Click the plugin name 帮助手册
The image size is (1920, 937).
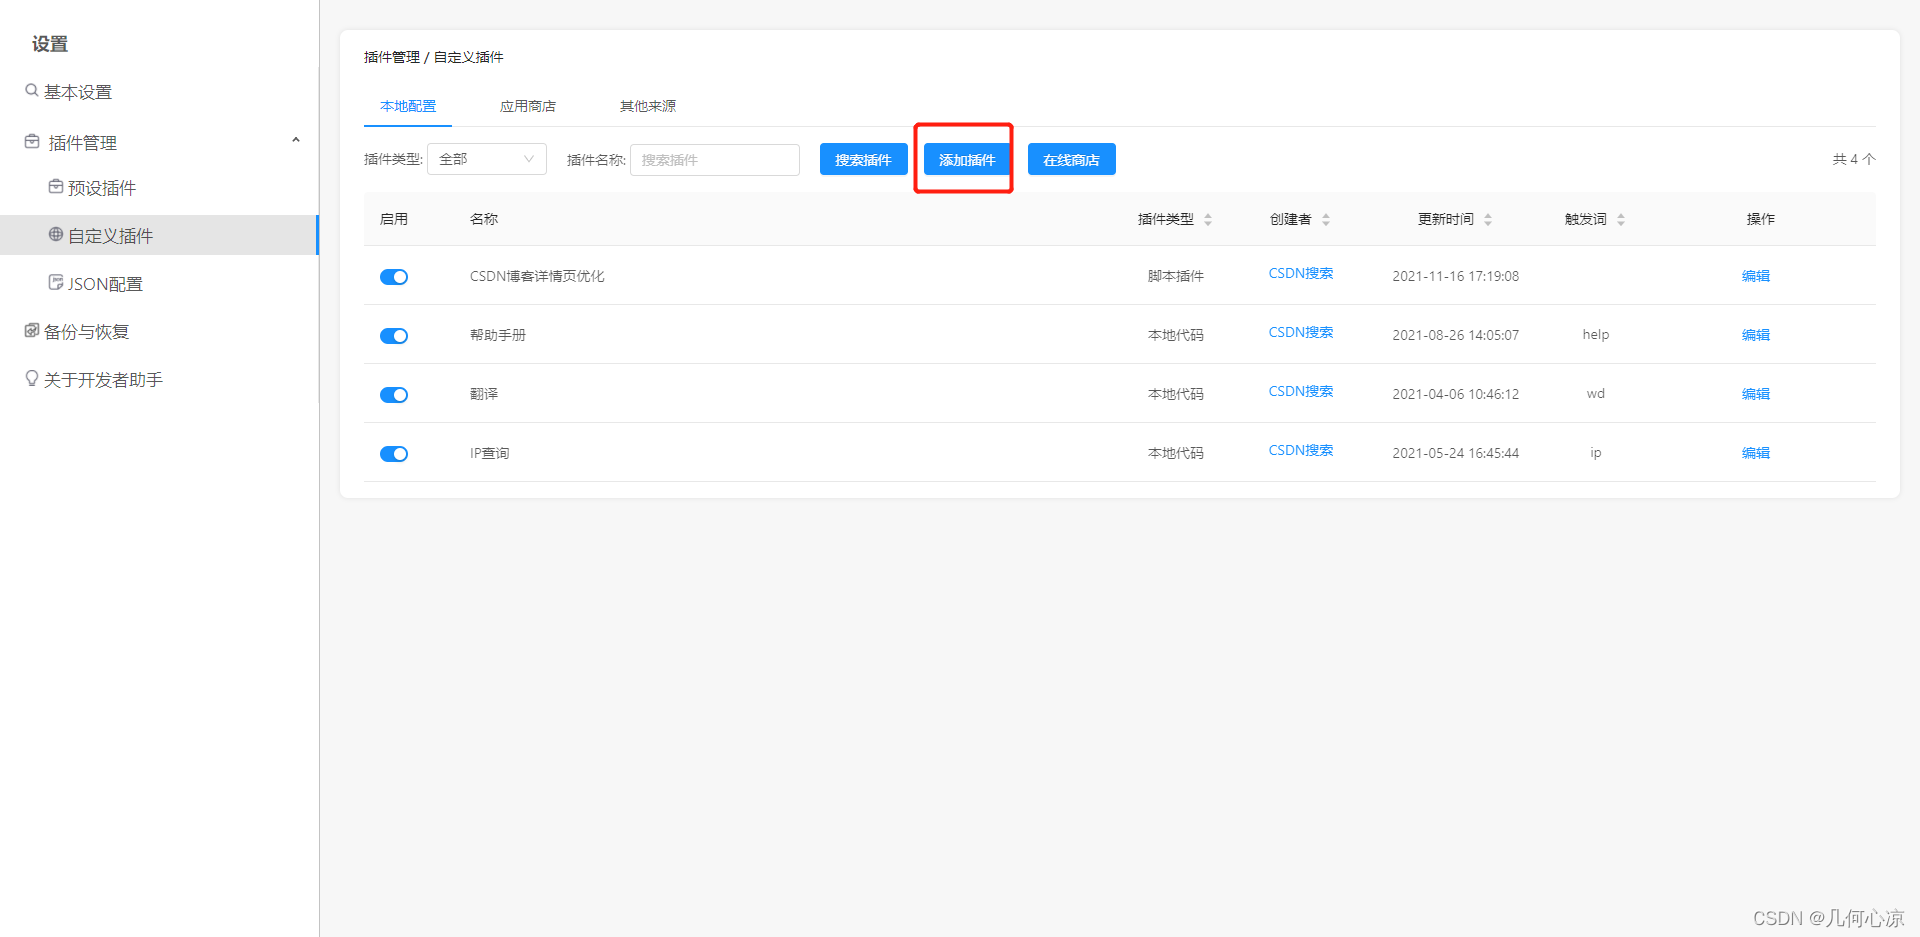point(498,335)
